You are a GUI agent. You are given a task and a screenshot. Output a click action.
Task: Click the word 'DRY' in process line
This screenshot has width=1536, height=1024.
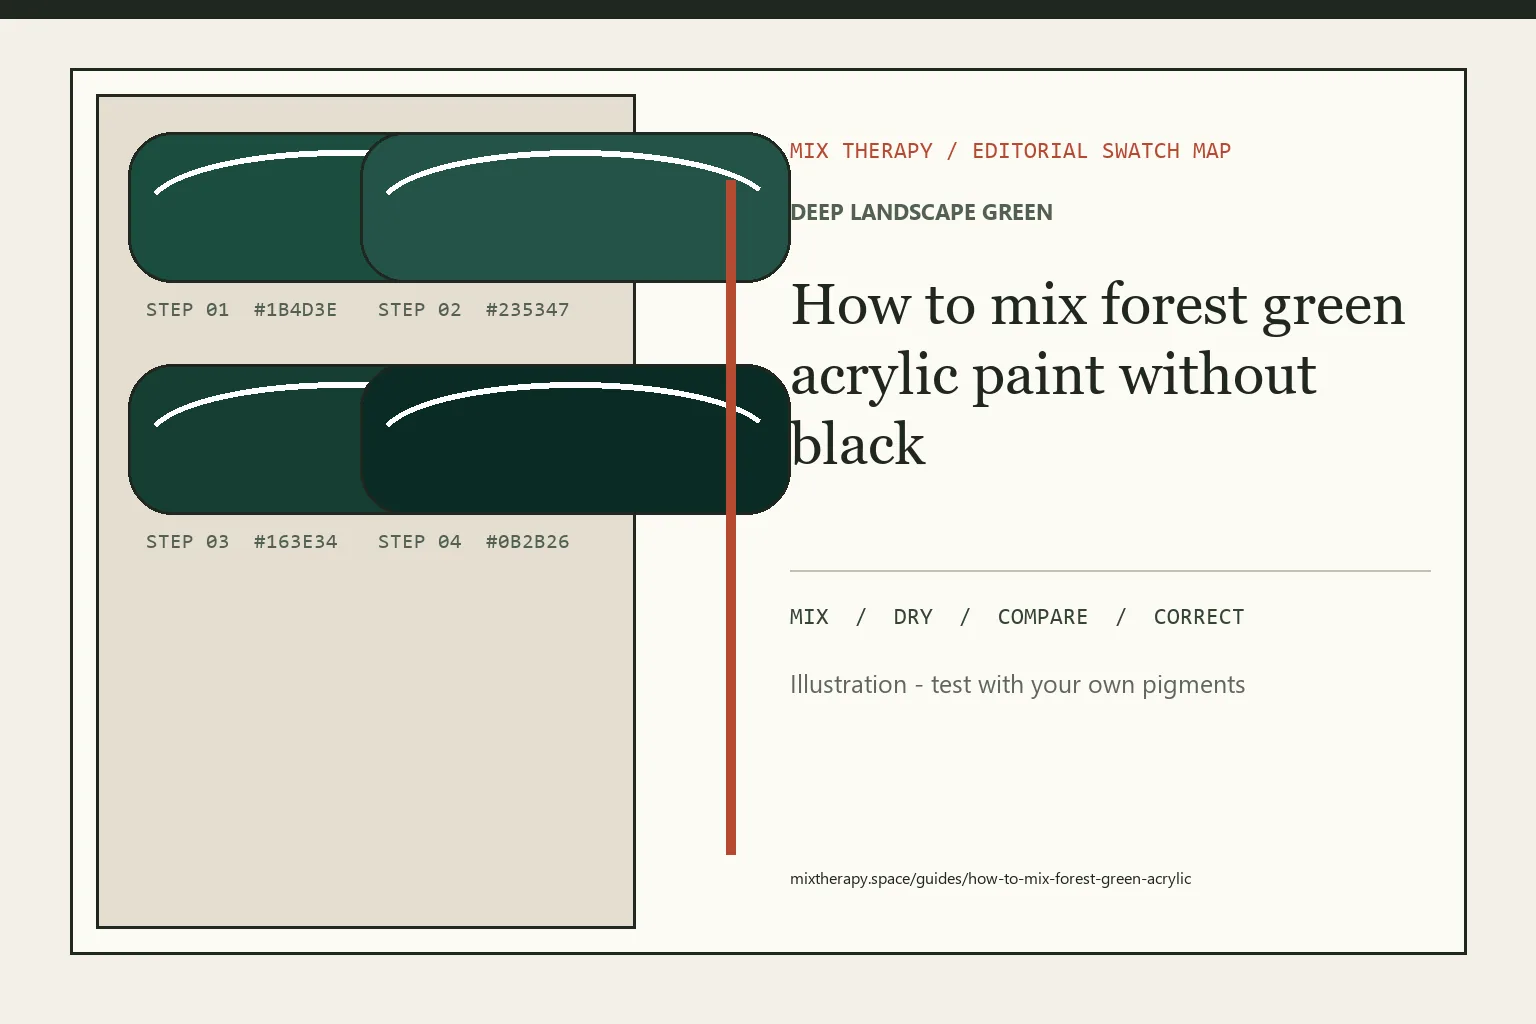coord(913,617)
